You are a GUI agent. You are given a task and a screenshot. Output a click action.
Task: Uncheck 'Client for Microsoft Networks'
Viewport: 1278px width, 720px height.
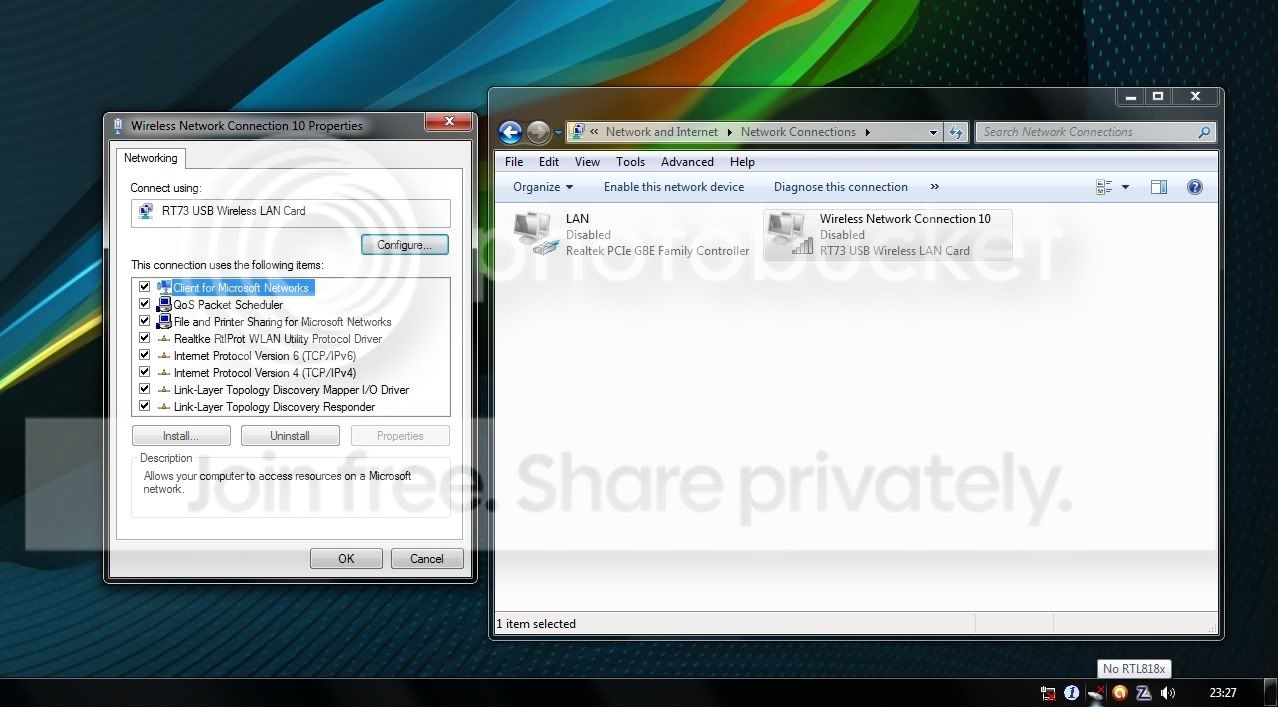tap(145, 287)
